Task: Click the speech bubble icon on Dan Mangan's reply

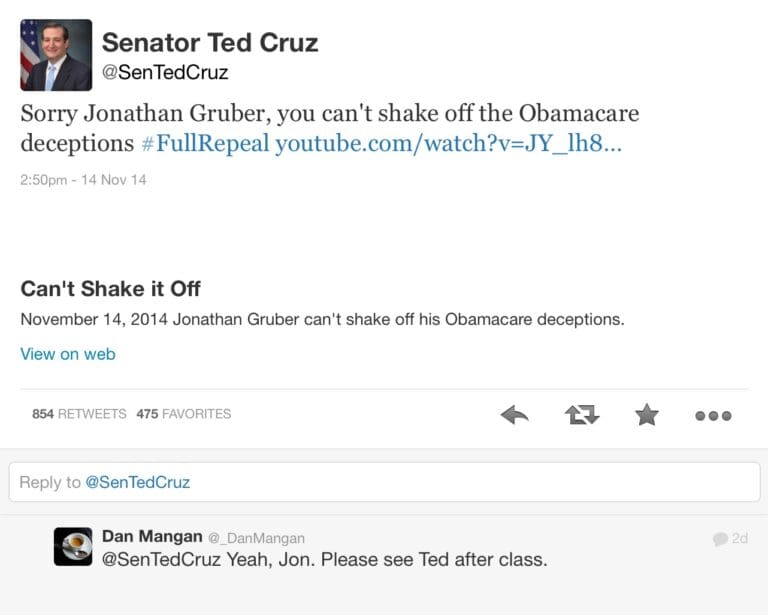Action: 720,539
